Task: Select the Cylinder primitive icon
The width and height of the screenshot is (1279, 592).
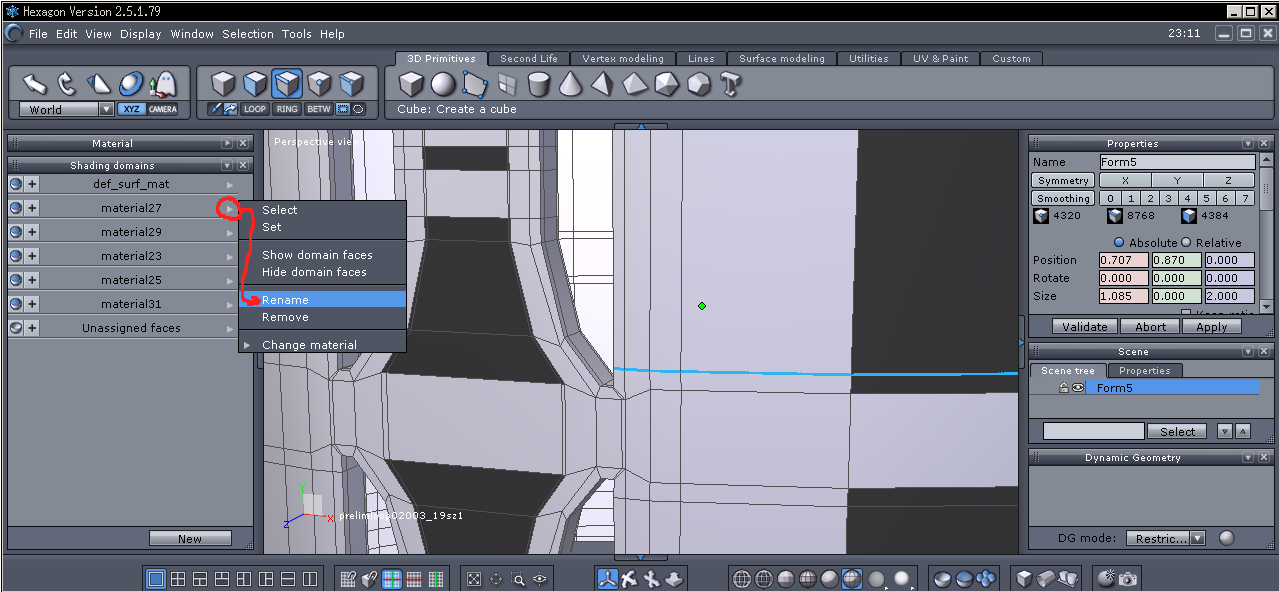Action: click(539, 84)
